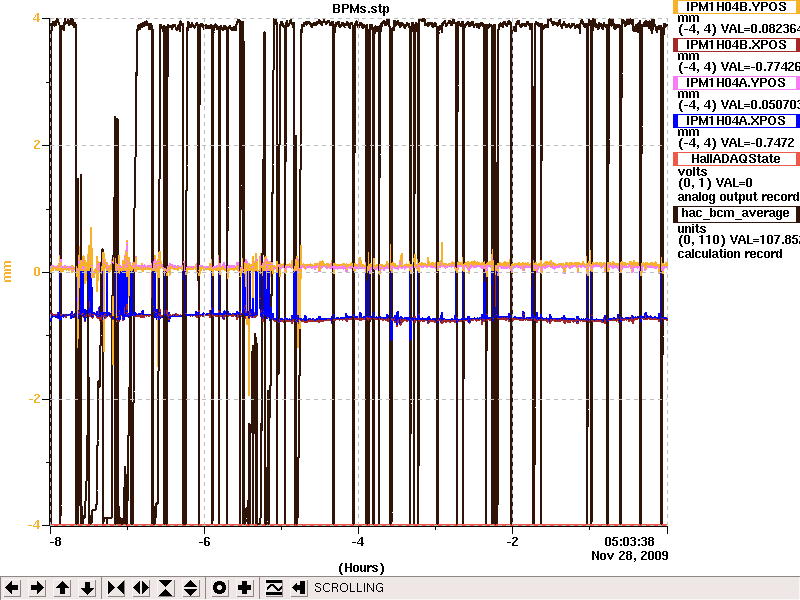Click the (Hours) x-axis title
800x600 pixels.
361,568
